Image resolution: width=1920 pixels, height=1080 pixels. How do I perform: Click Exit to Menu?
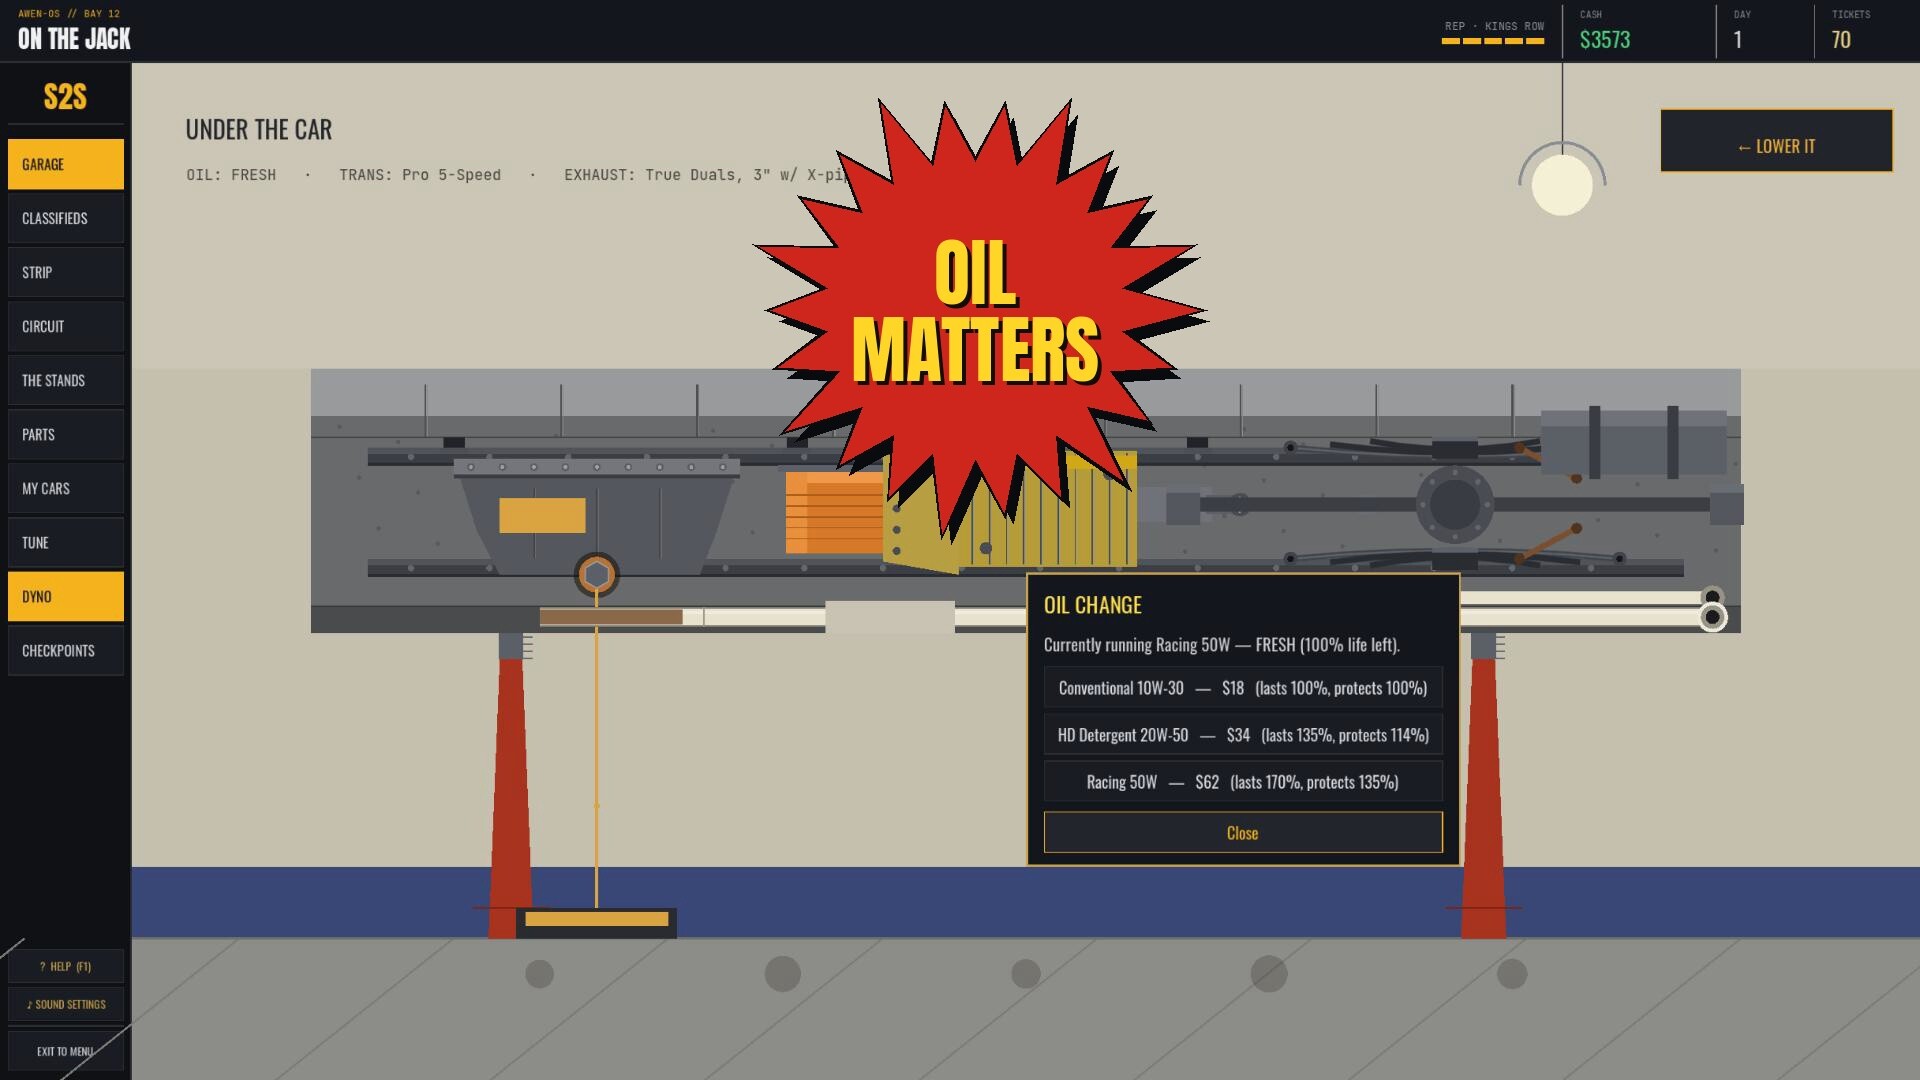[66, 1051]
